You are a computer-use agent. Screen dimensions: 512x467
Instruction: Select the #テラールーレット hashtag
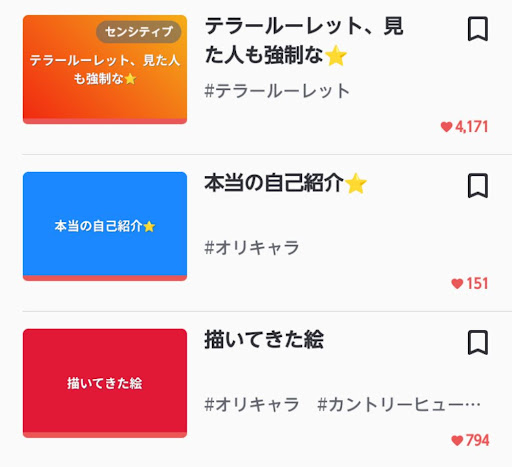click(277, 91)
